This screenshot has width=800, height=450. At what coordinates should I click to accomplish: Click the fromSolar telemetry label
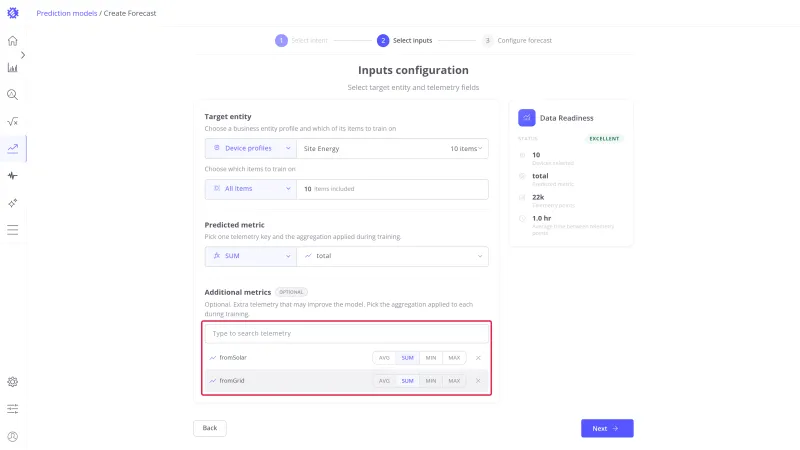point(233,358)
